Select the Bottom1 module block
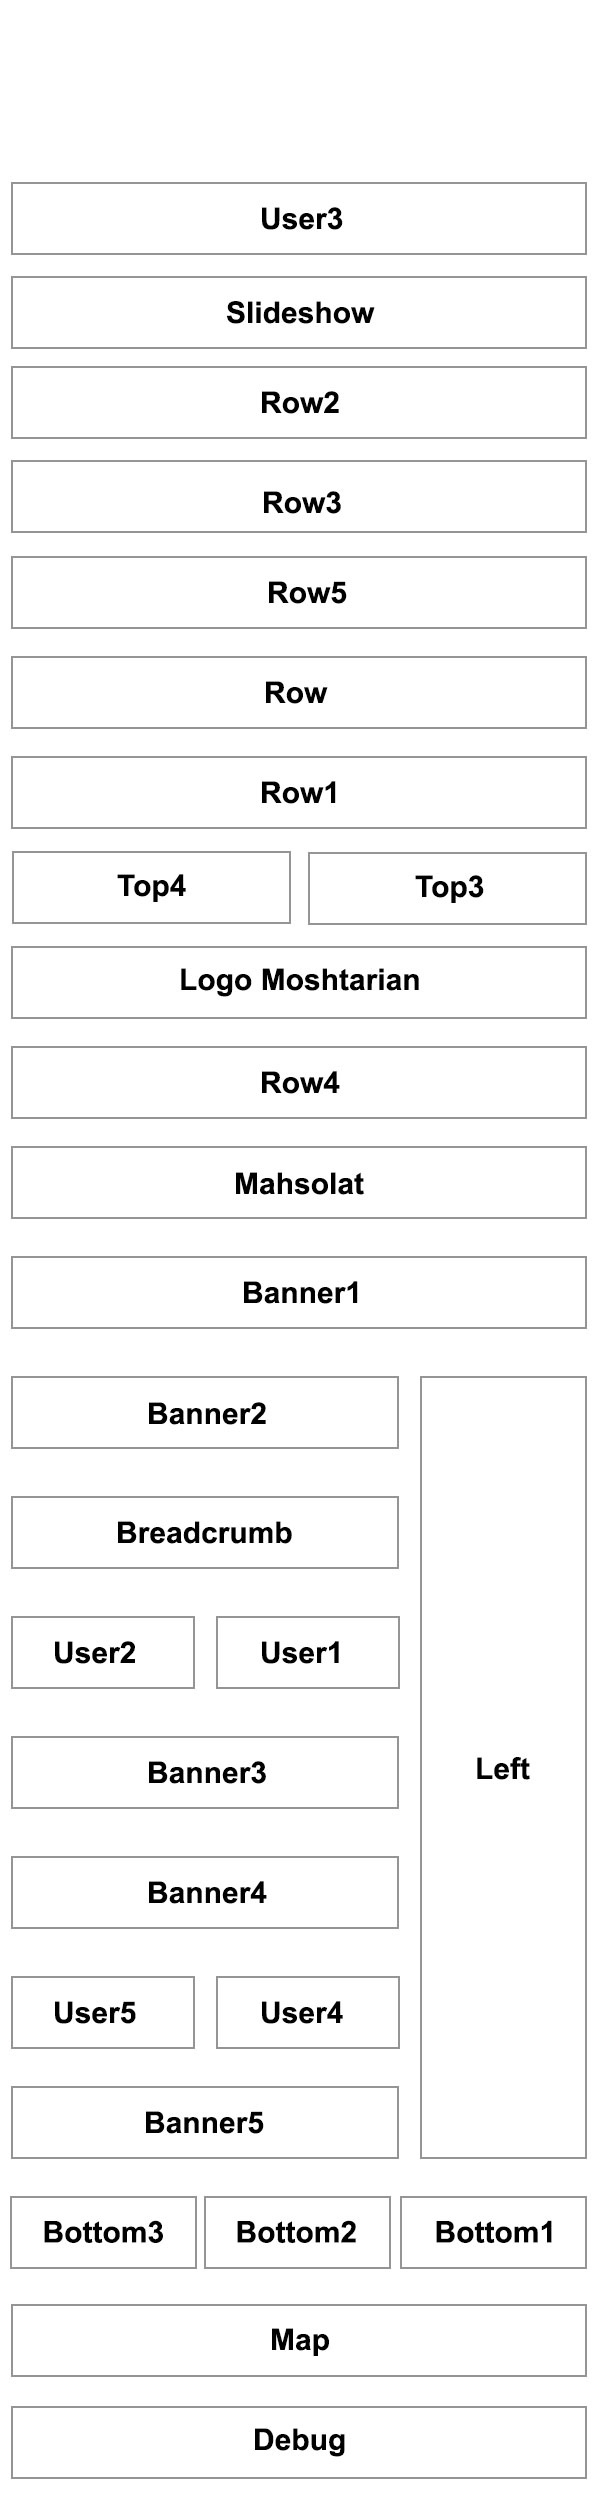The width and height of the screenshot is (600, 2500). point(493,2233)
